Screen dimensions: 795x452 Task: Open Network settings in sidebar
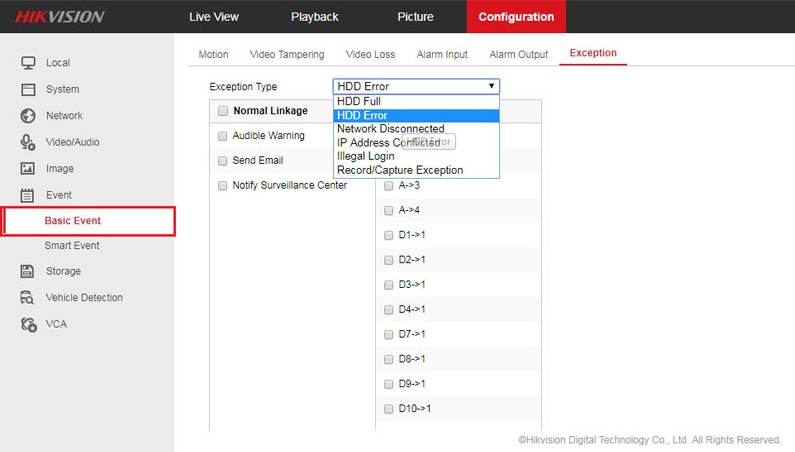click(x=64, y=116)
